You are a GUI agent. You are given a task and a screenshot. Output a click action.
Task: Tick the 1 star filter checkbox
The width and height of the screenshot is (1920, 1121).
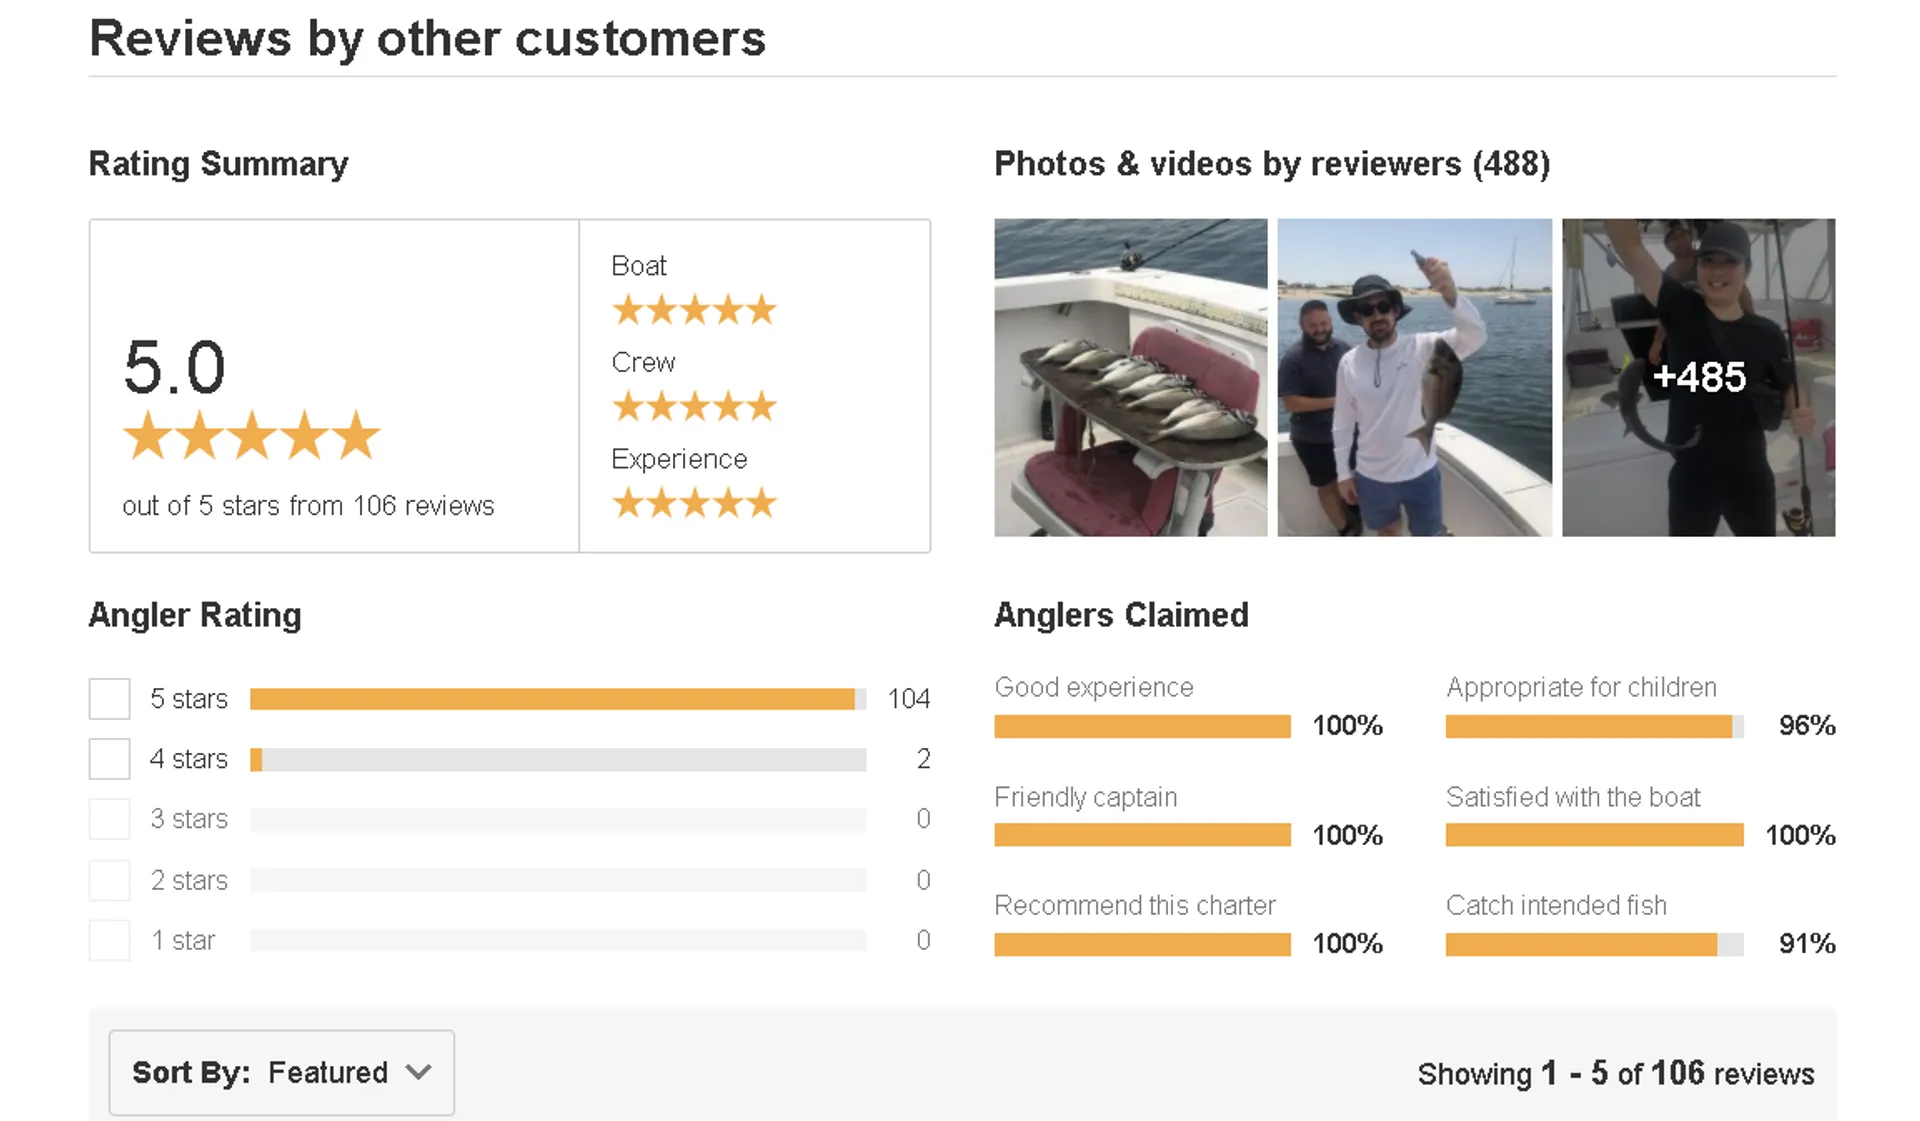click(x=109, y=940)
